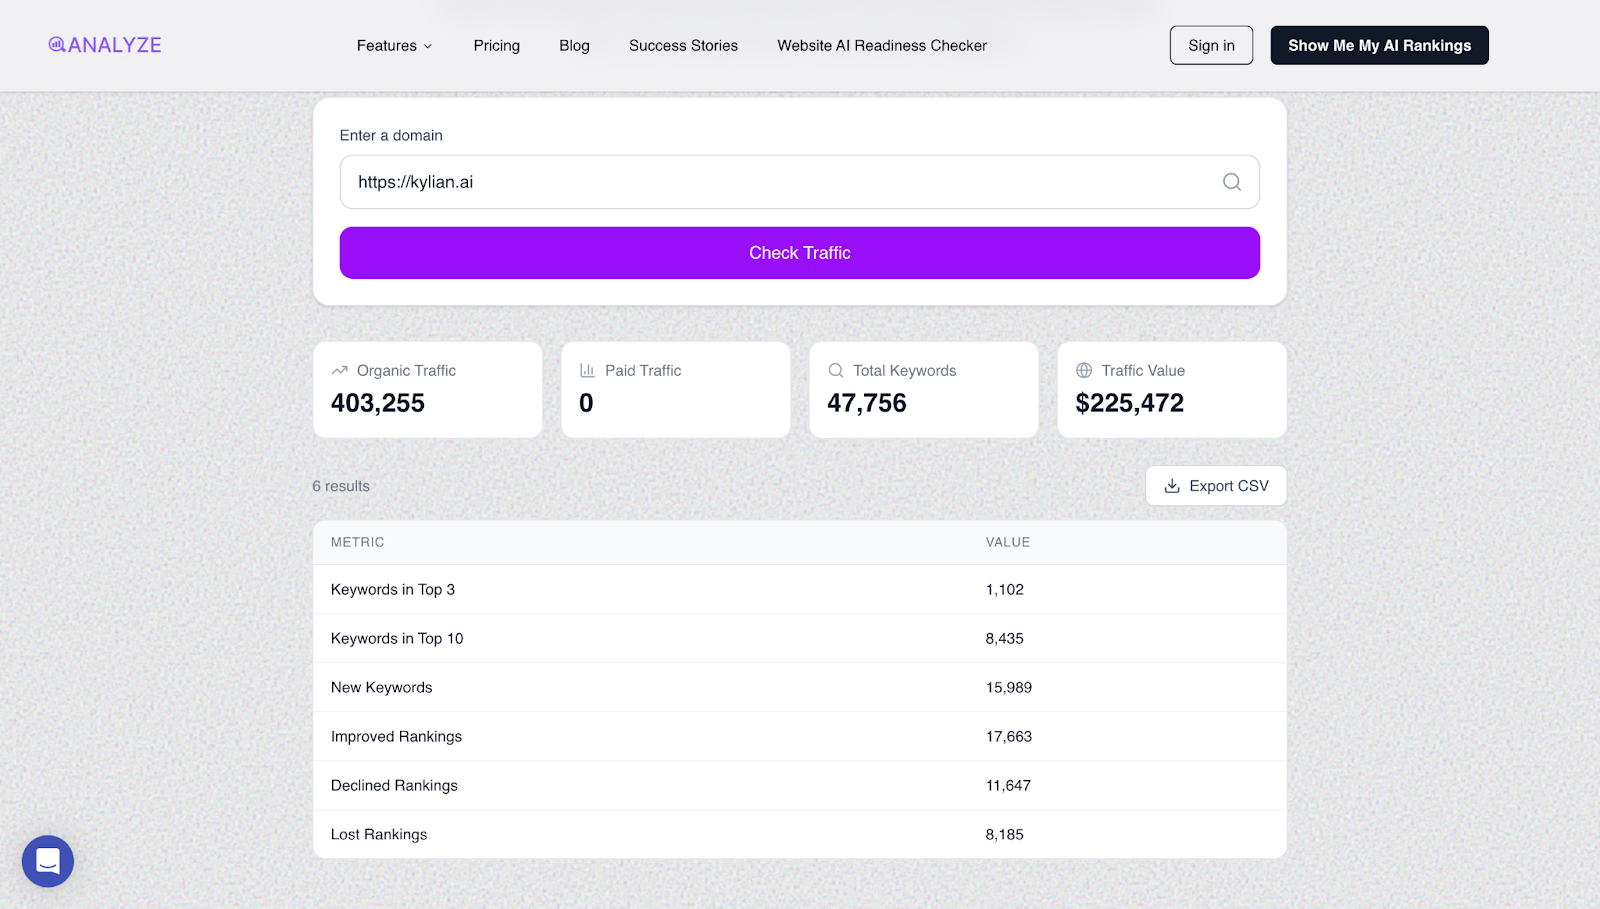Click the search magnifier in the domain field
The width and height of the screenshot is (1600, 909).
click(1231, 182)
